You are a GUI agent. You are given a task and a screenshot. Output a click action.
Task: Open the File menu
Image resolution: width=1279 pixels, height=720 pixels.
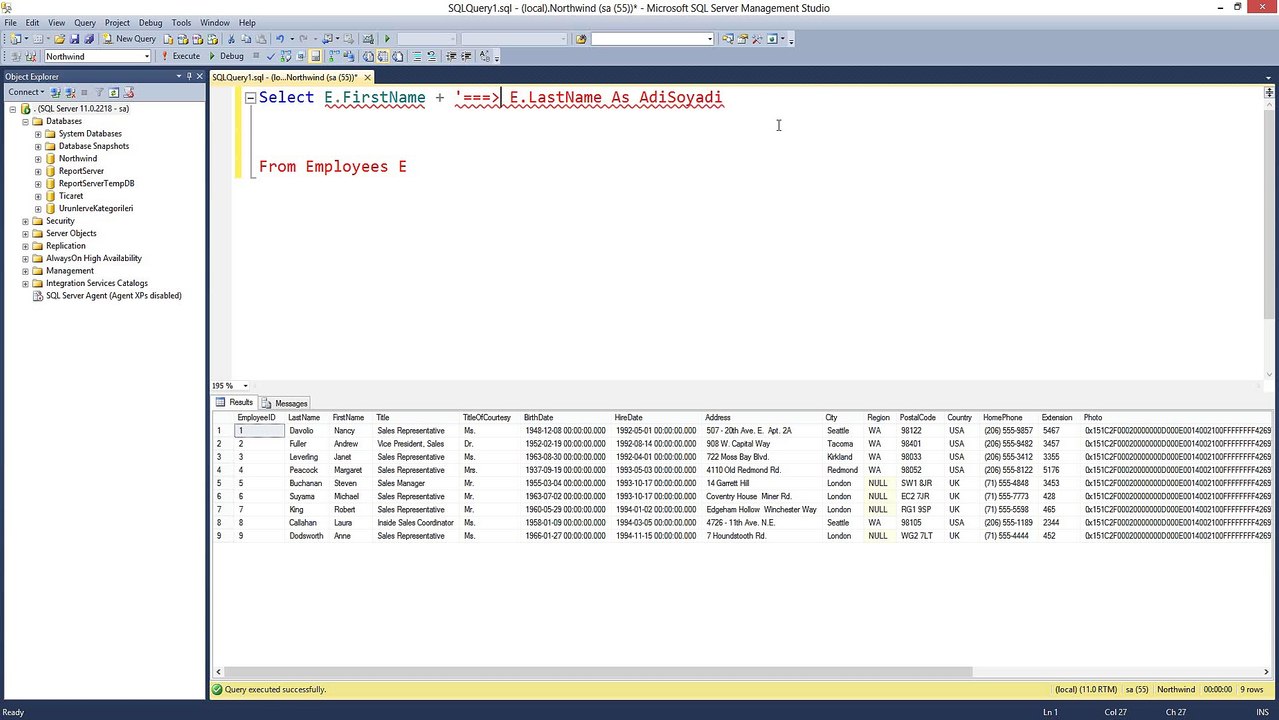(x=10, y=22)
